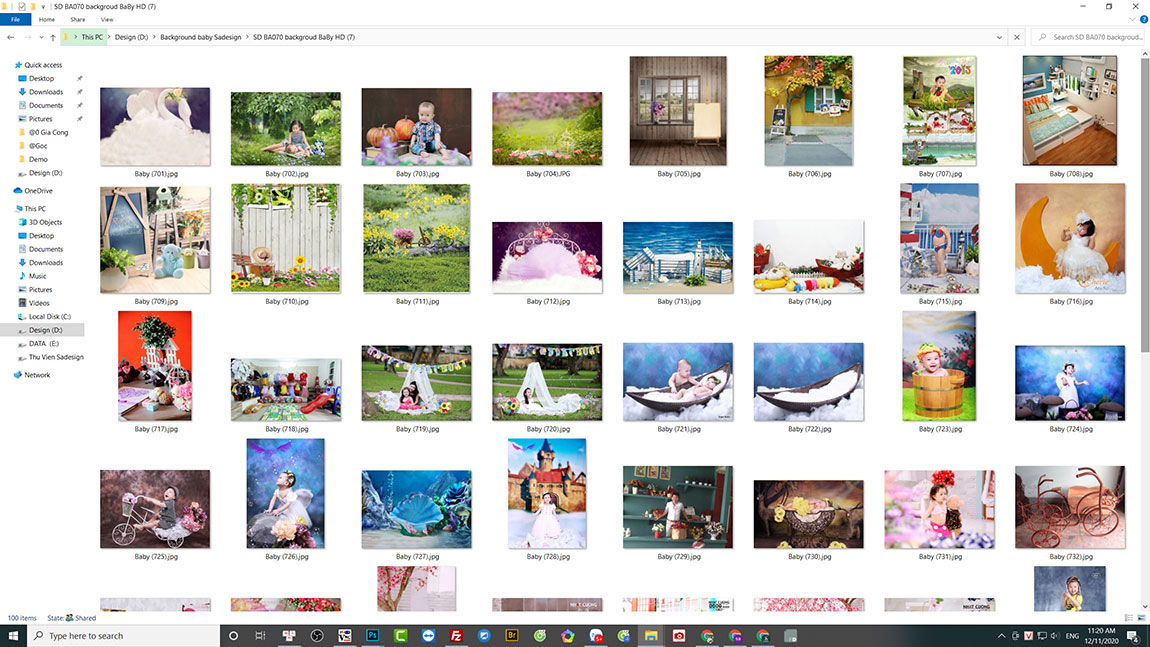Open Local Disk (C:) in sidebar
The width and height of the screenshot is (1150, 647).
(49, 316)
